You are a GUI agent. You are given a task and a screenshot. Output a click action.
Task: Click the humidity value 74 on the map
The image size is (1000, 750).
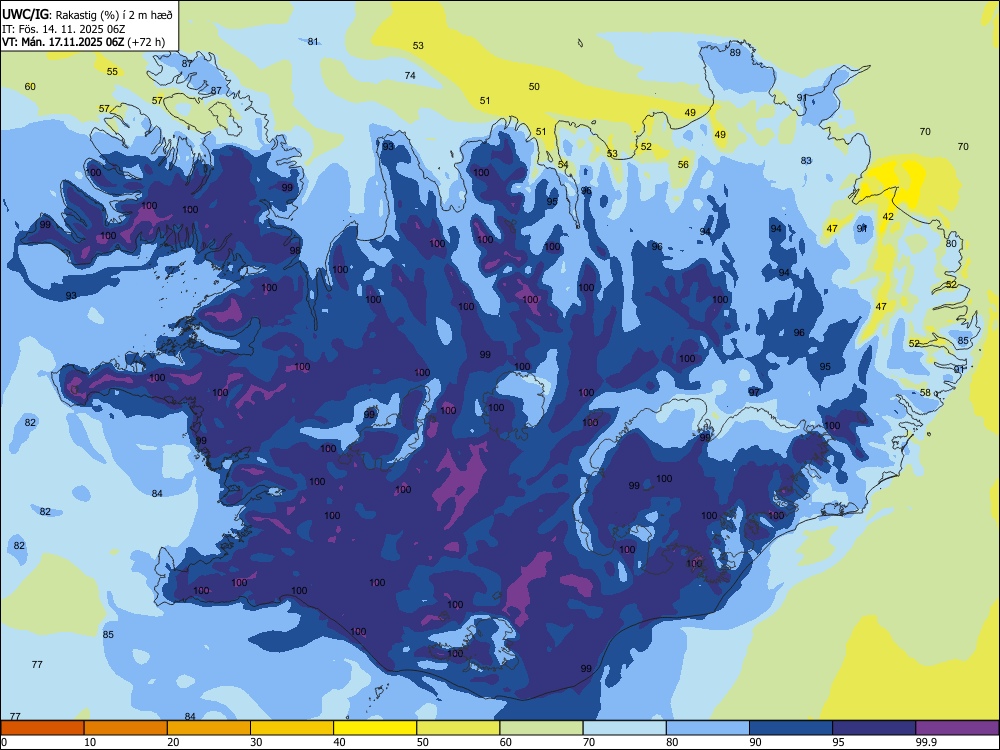pos(410,75)
